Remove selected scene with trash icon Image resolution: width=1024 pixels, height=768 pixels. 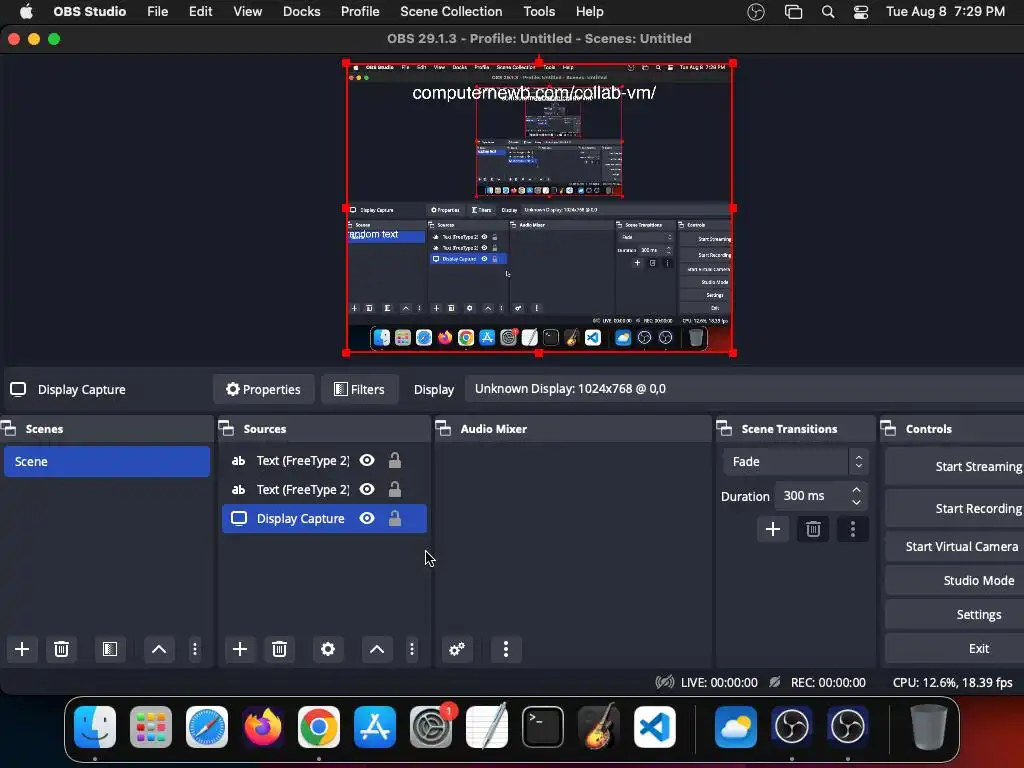(x=61, y=649)
